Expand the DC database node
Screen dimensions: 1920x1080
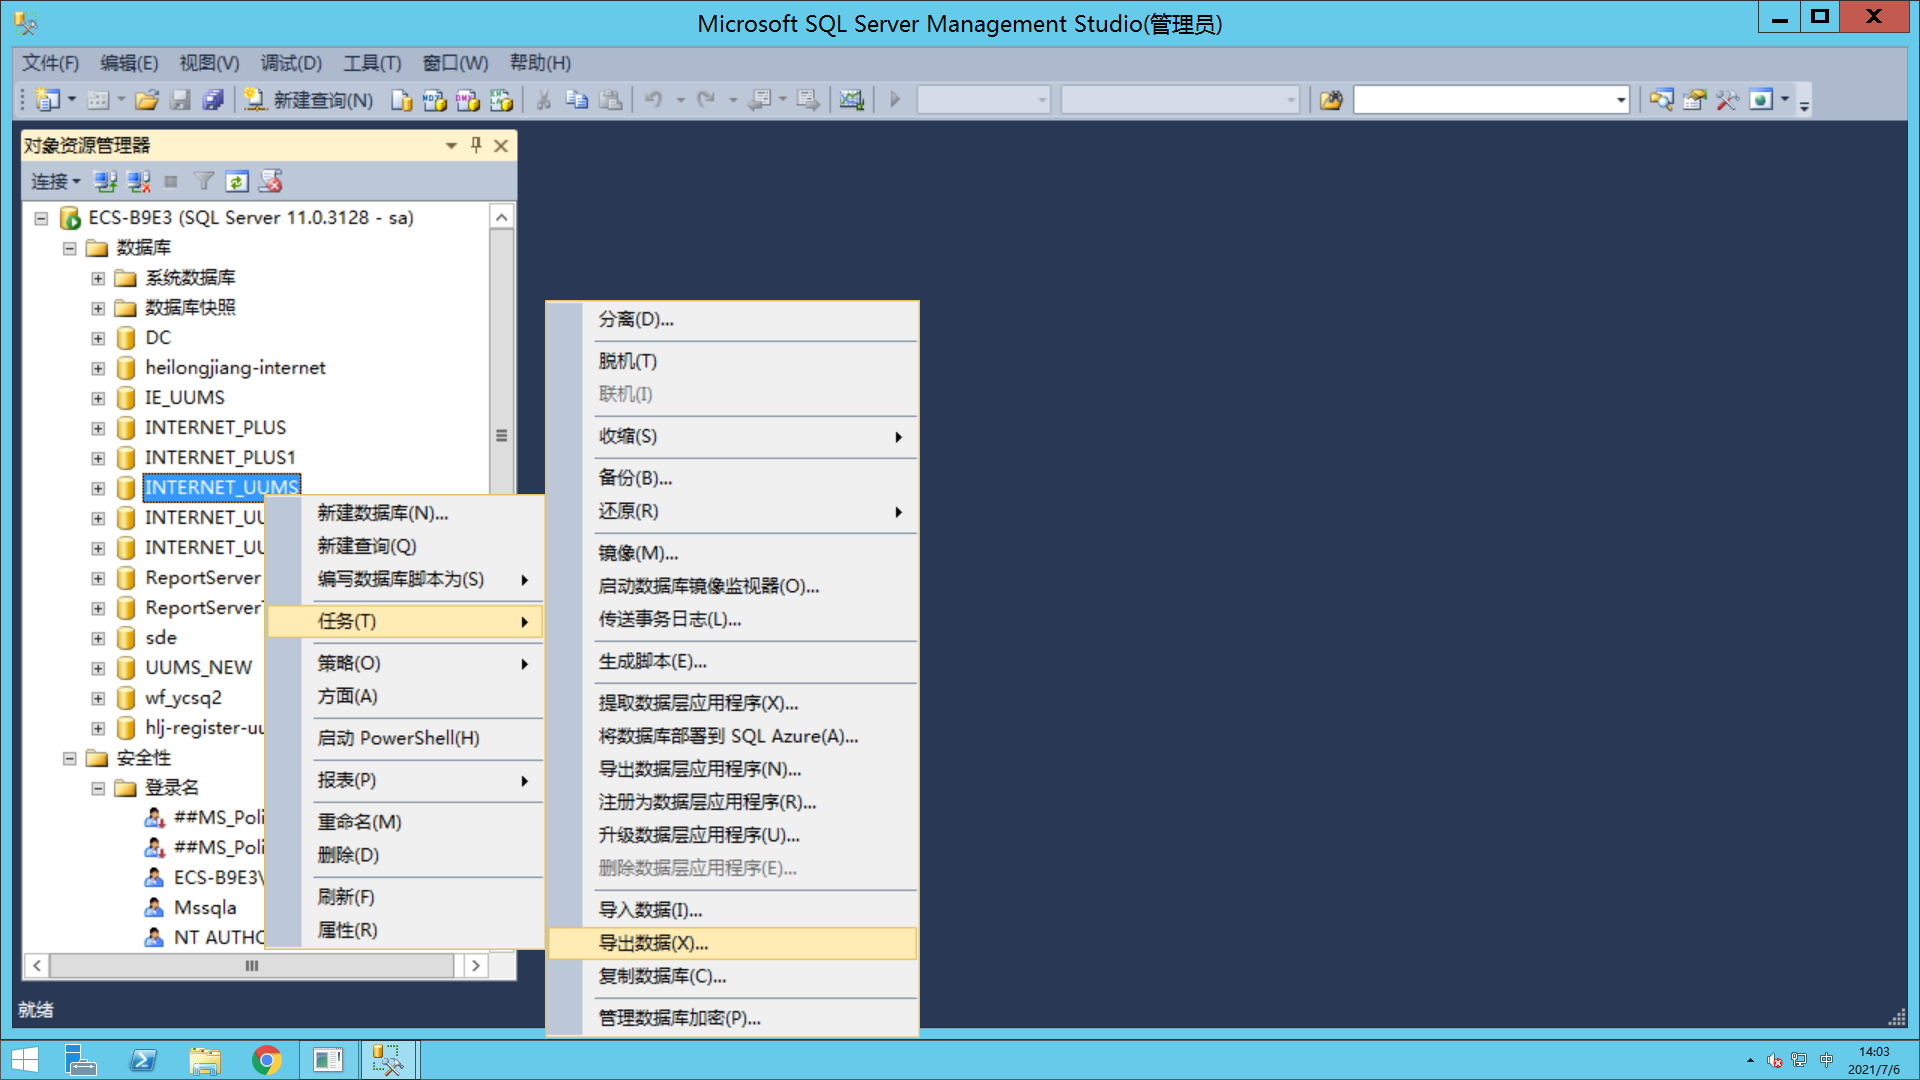pyautogui.click(x=98, y=338)
